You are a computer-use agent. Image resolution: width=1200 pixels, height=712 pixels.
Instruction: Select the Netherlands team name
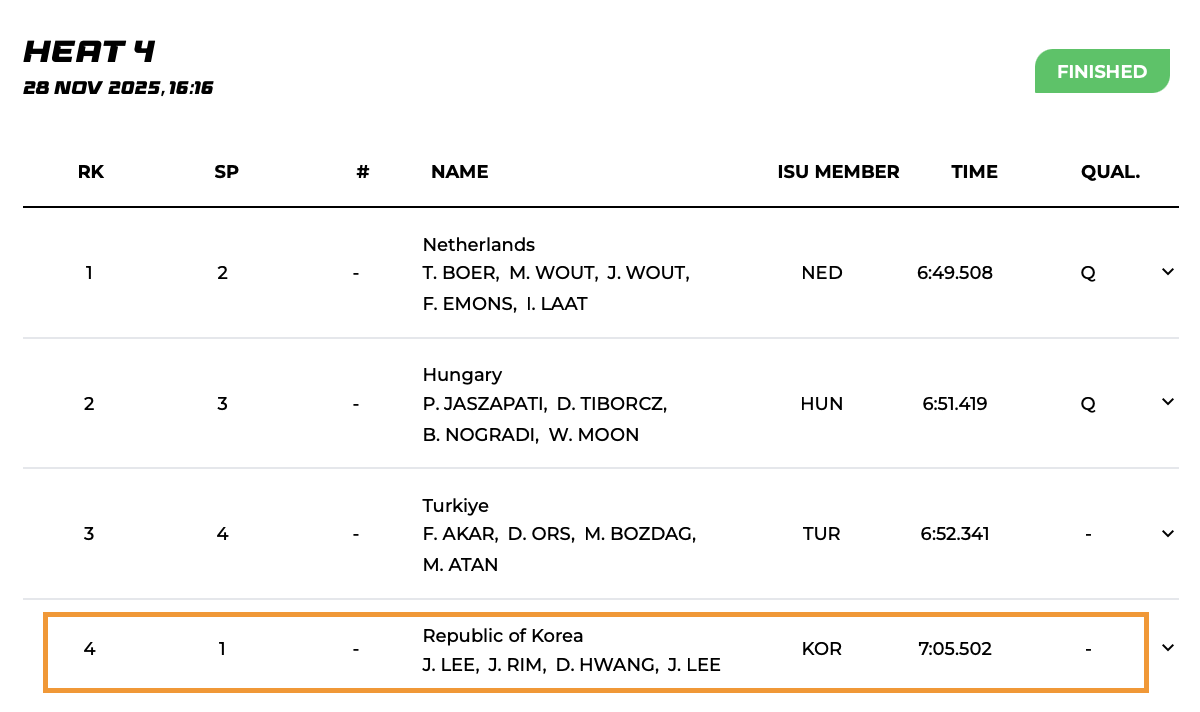(478, 245)
